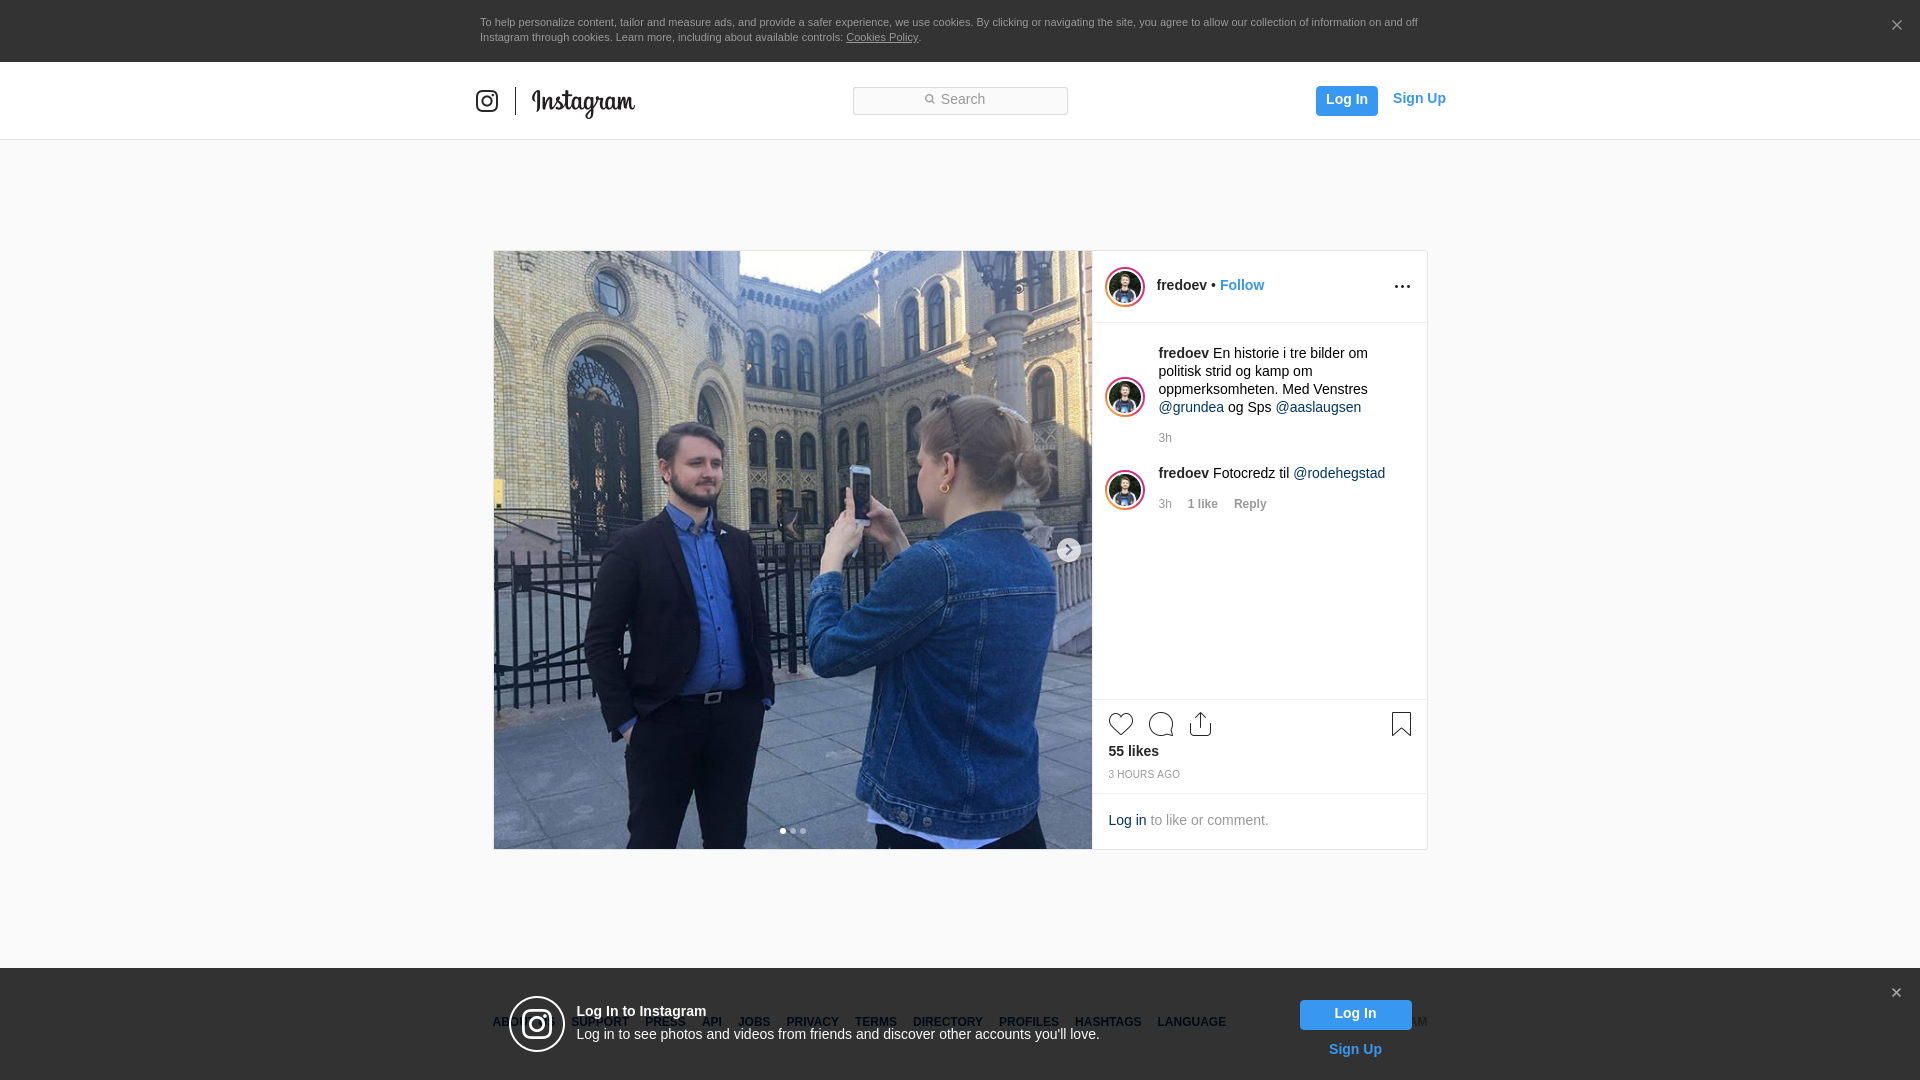The width and height of the screenshot is (1920, 1080).
Task: Open the Cookies Policy link
Action: [882, 37]
